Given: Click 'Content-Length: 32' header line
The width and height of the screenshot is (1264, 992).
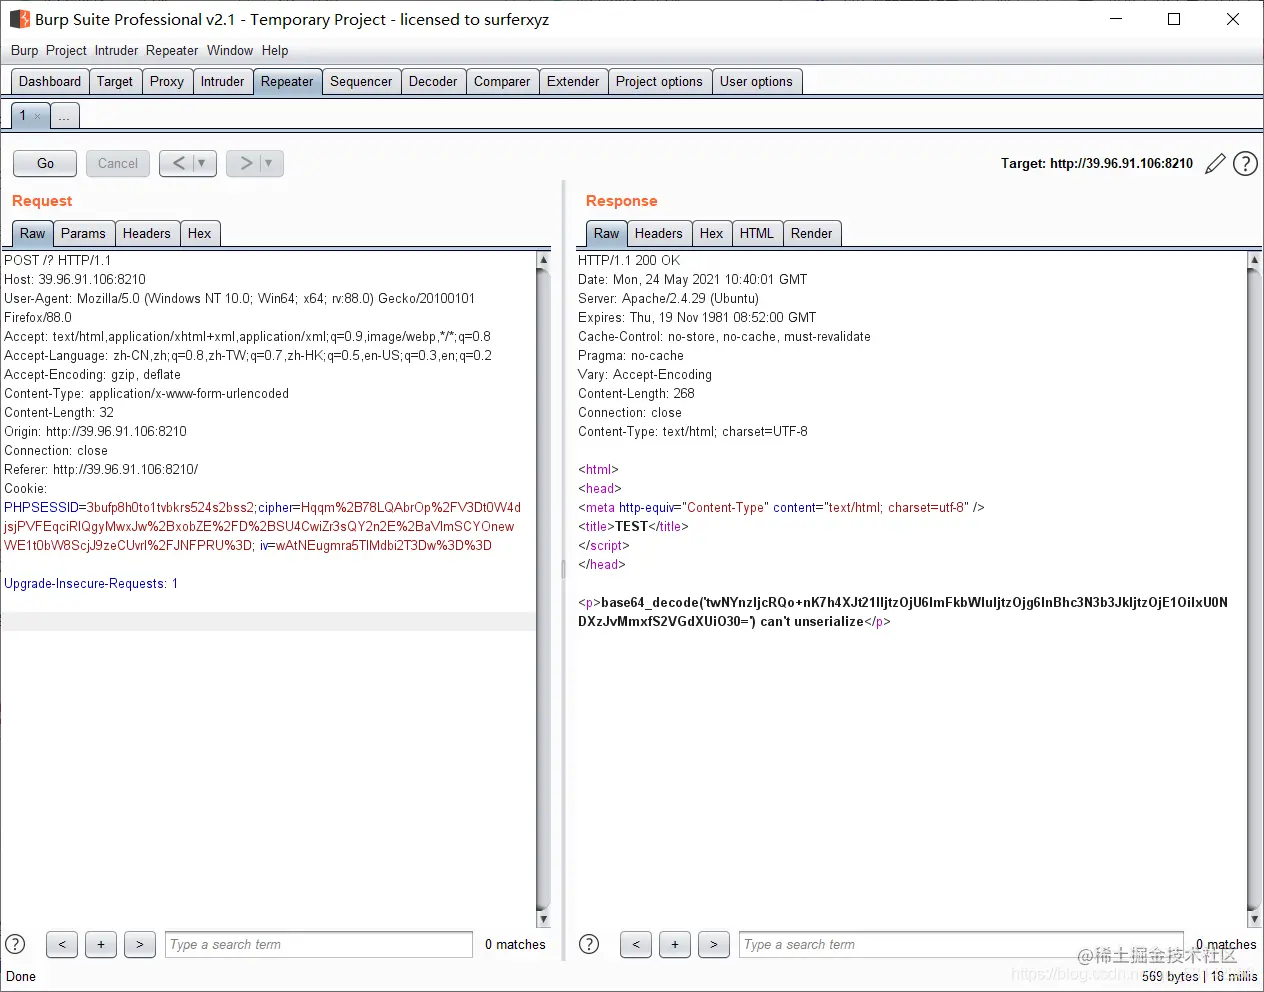Looking at the screenshot, I should click(x=59, y=412).
